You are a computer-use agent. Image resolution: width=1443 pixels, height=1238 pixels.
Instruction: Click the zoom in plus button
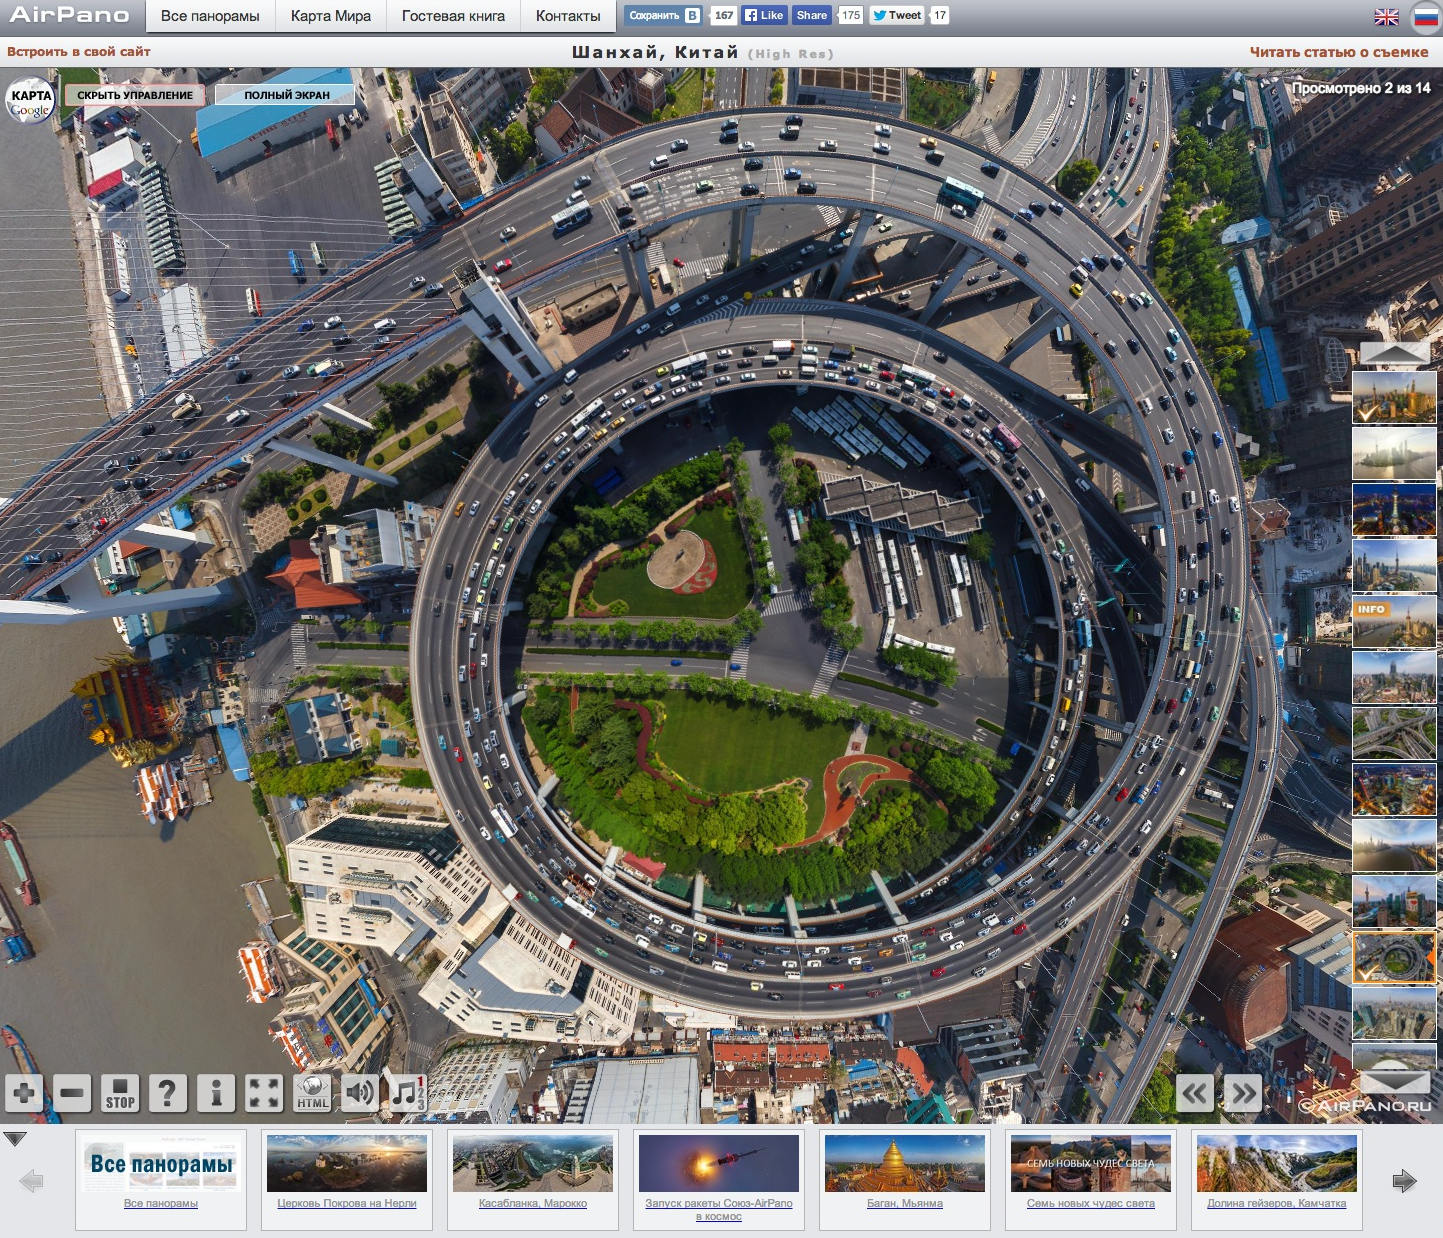(x=24, y=1093)
